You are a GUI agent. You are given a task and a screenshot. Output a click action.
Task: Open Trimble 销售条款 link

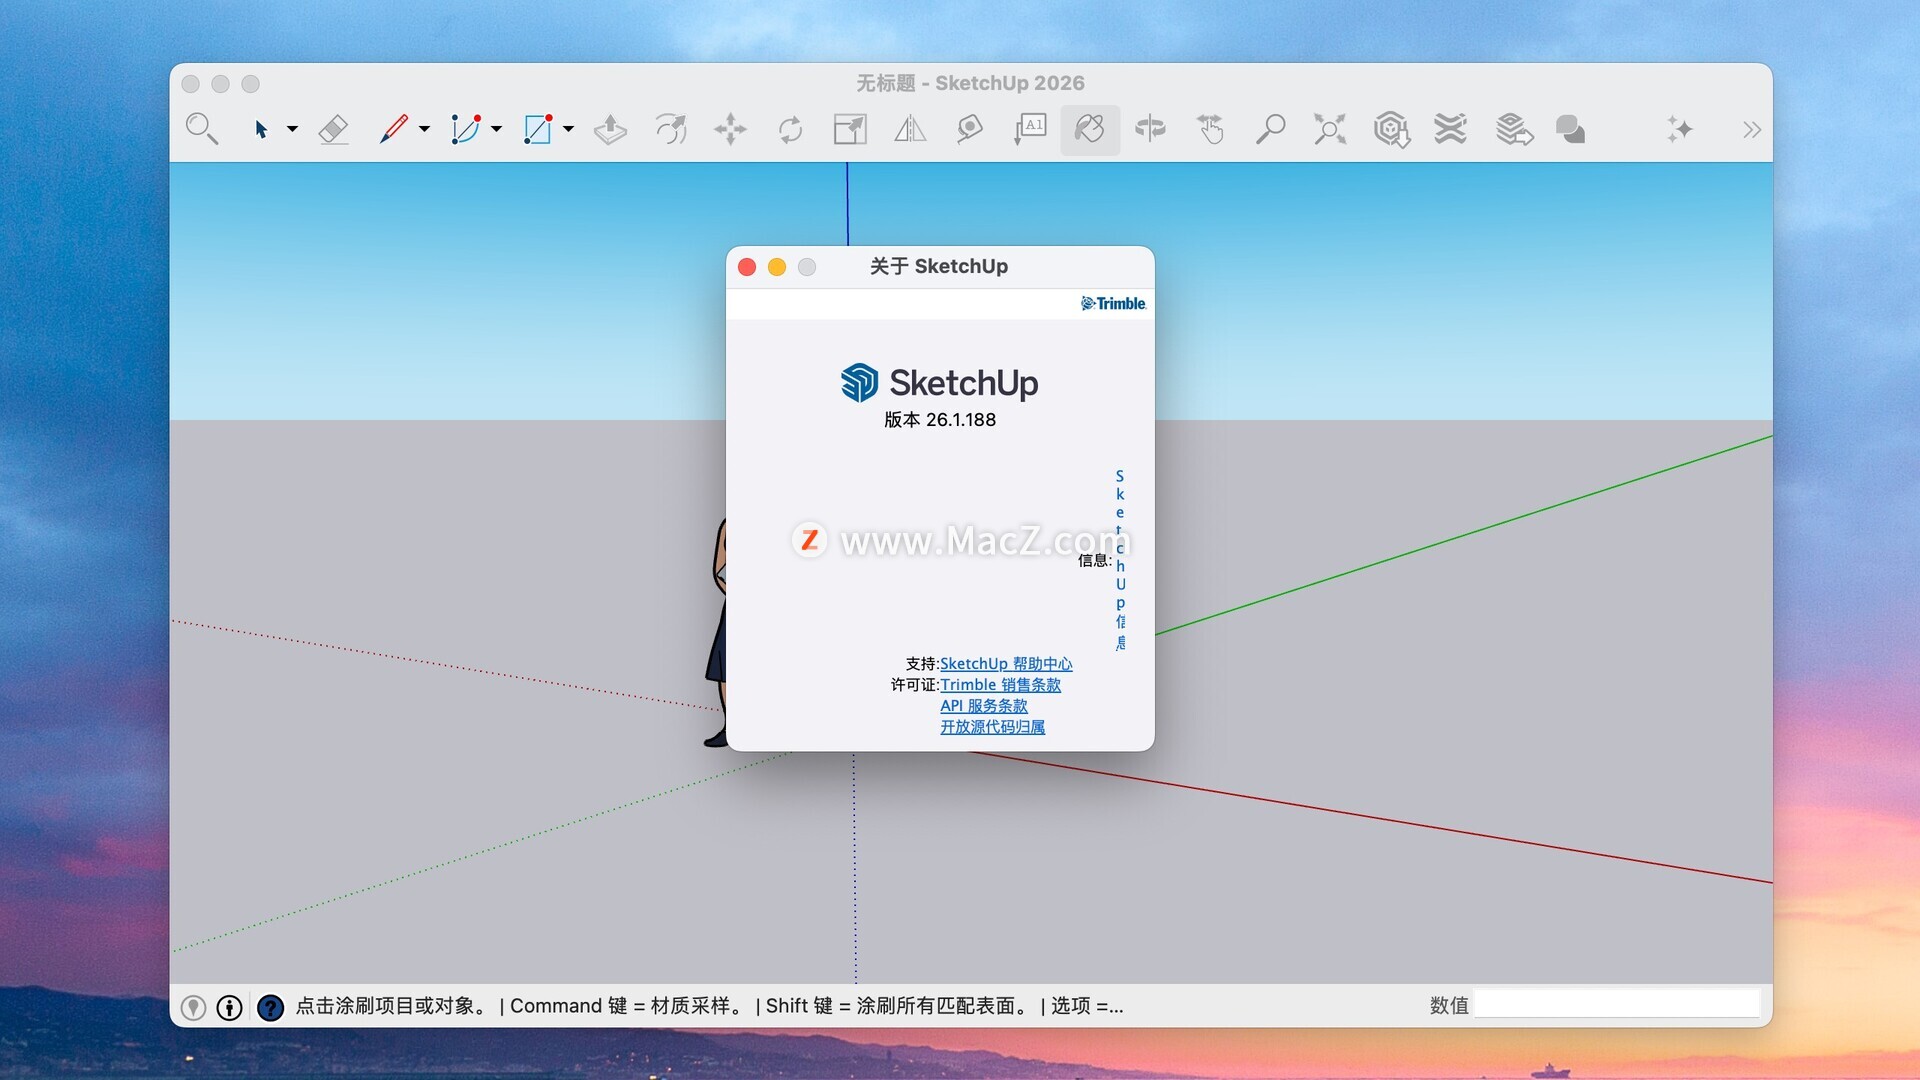[x=1000, y=684]
